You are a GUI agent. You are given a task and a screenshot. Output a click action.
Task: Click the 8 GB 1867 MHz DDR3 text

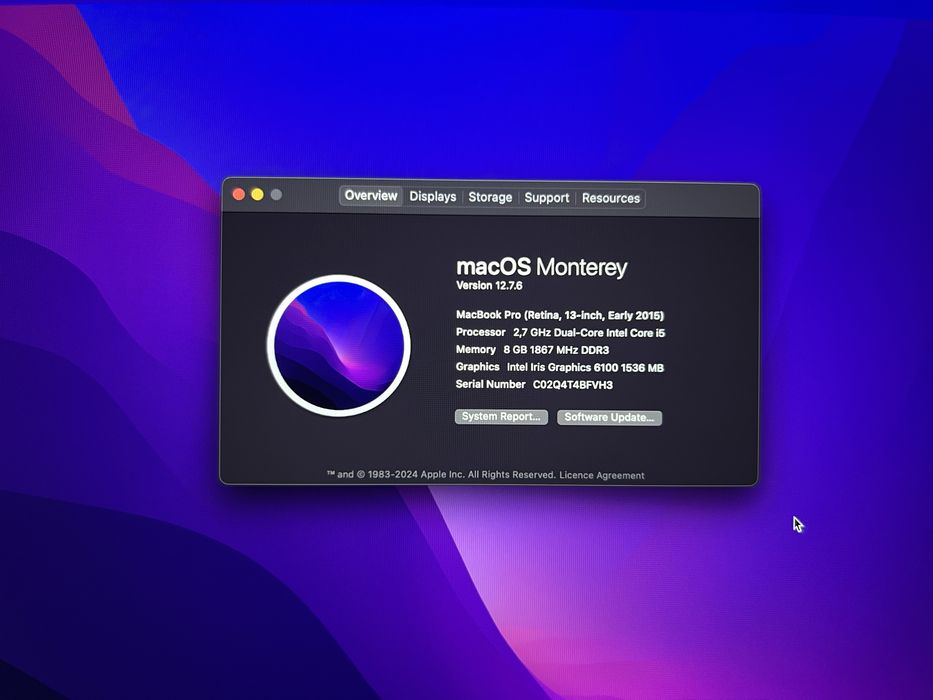click(556, 350)
